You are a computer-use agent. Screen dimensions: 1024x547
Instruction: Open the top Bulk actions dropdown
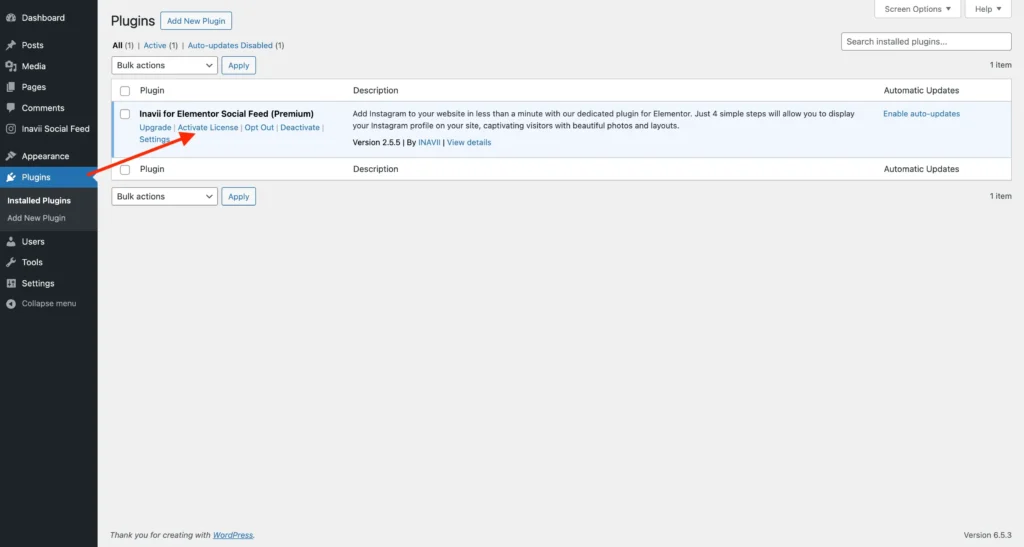(164, 65)
